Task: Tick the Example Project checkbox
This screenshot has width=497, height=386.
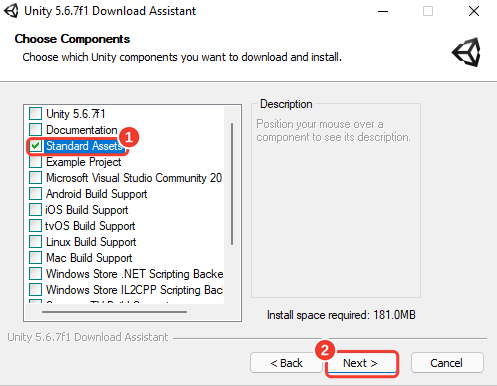Action: click(35, 162)
